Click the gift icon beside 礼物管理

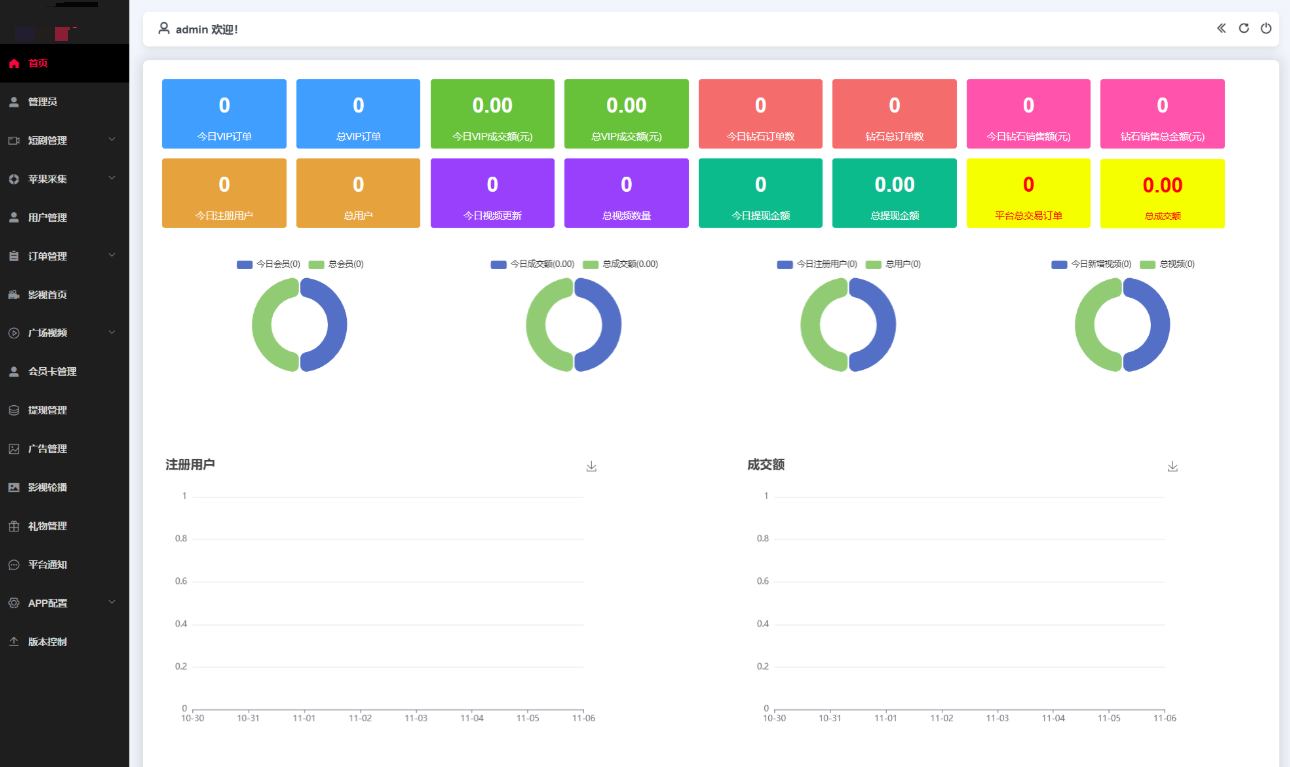[14, 526]
